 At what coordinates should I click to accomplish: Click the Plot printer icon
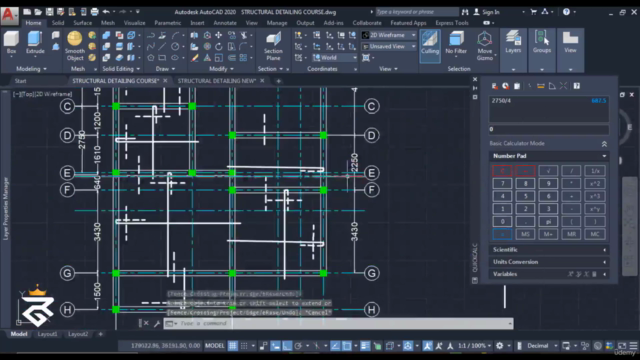[95, 12]
